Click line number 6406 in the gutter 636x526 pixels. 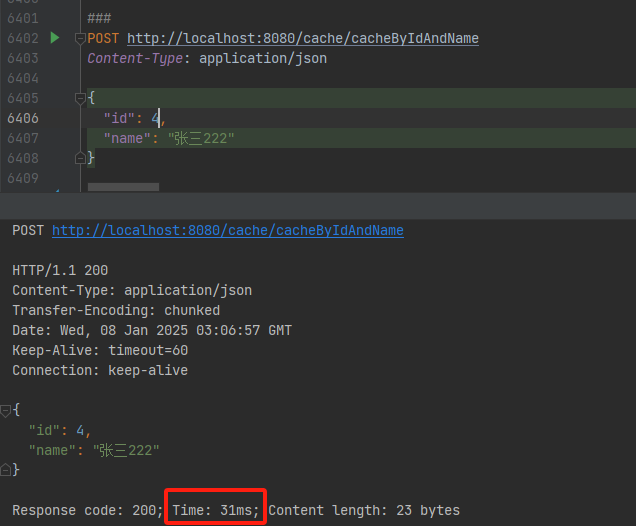pyautogui.click(x=23, y=118)
